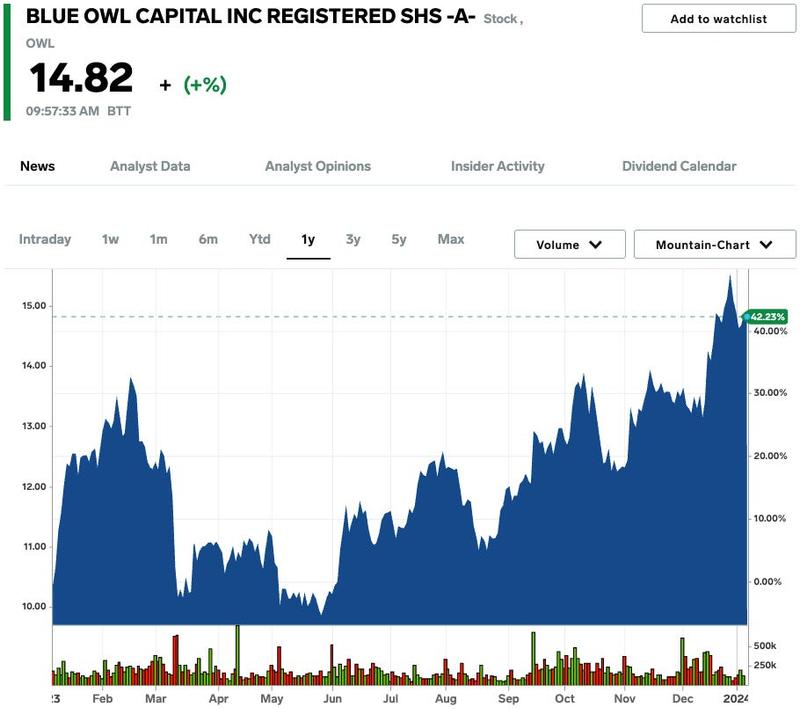800x709 pixels.
Task: Switch chart to the 3y range
Action: point(353,239)
